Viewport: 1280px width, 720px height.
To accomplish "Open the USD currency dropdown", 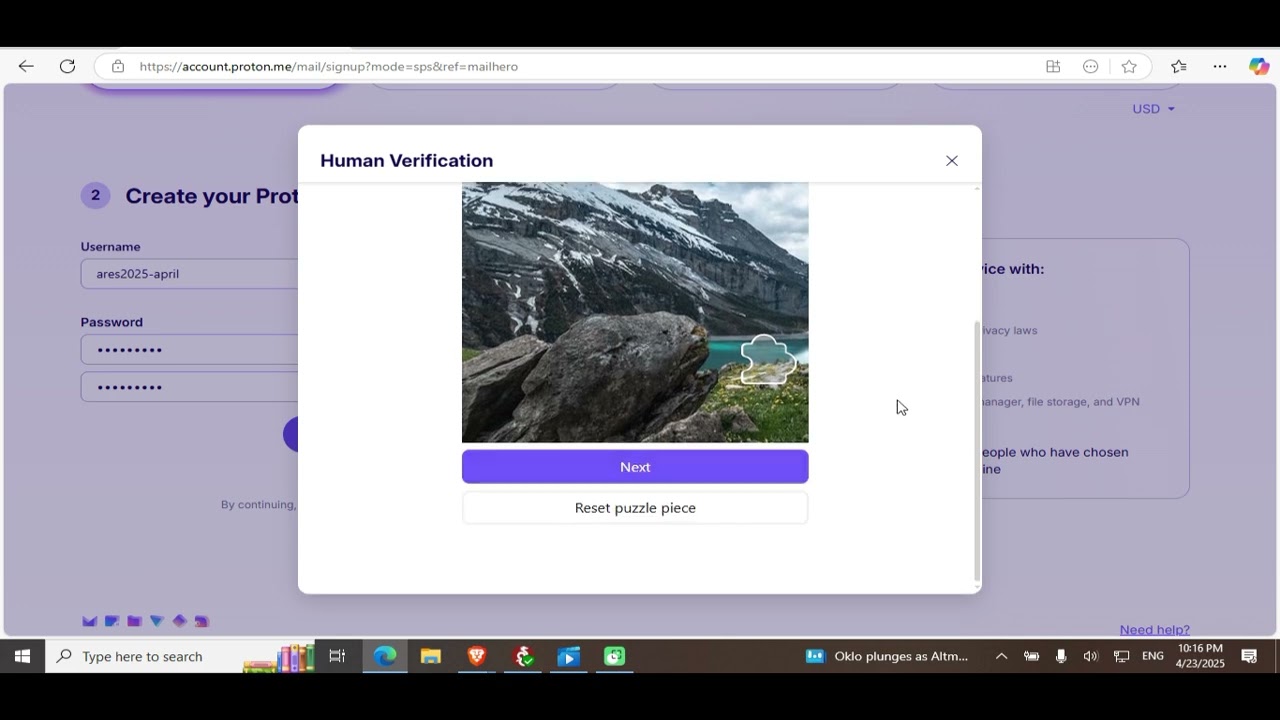I will 1153,109.
